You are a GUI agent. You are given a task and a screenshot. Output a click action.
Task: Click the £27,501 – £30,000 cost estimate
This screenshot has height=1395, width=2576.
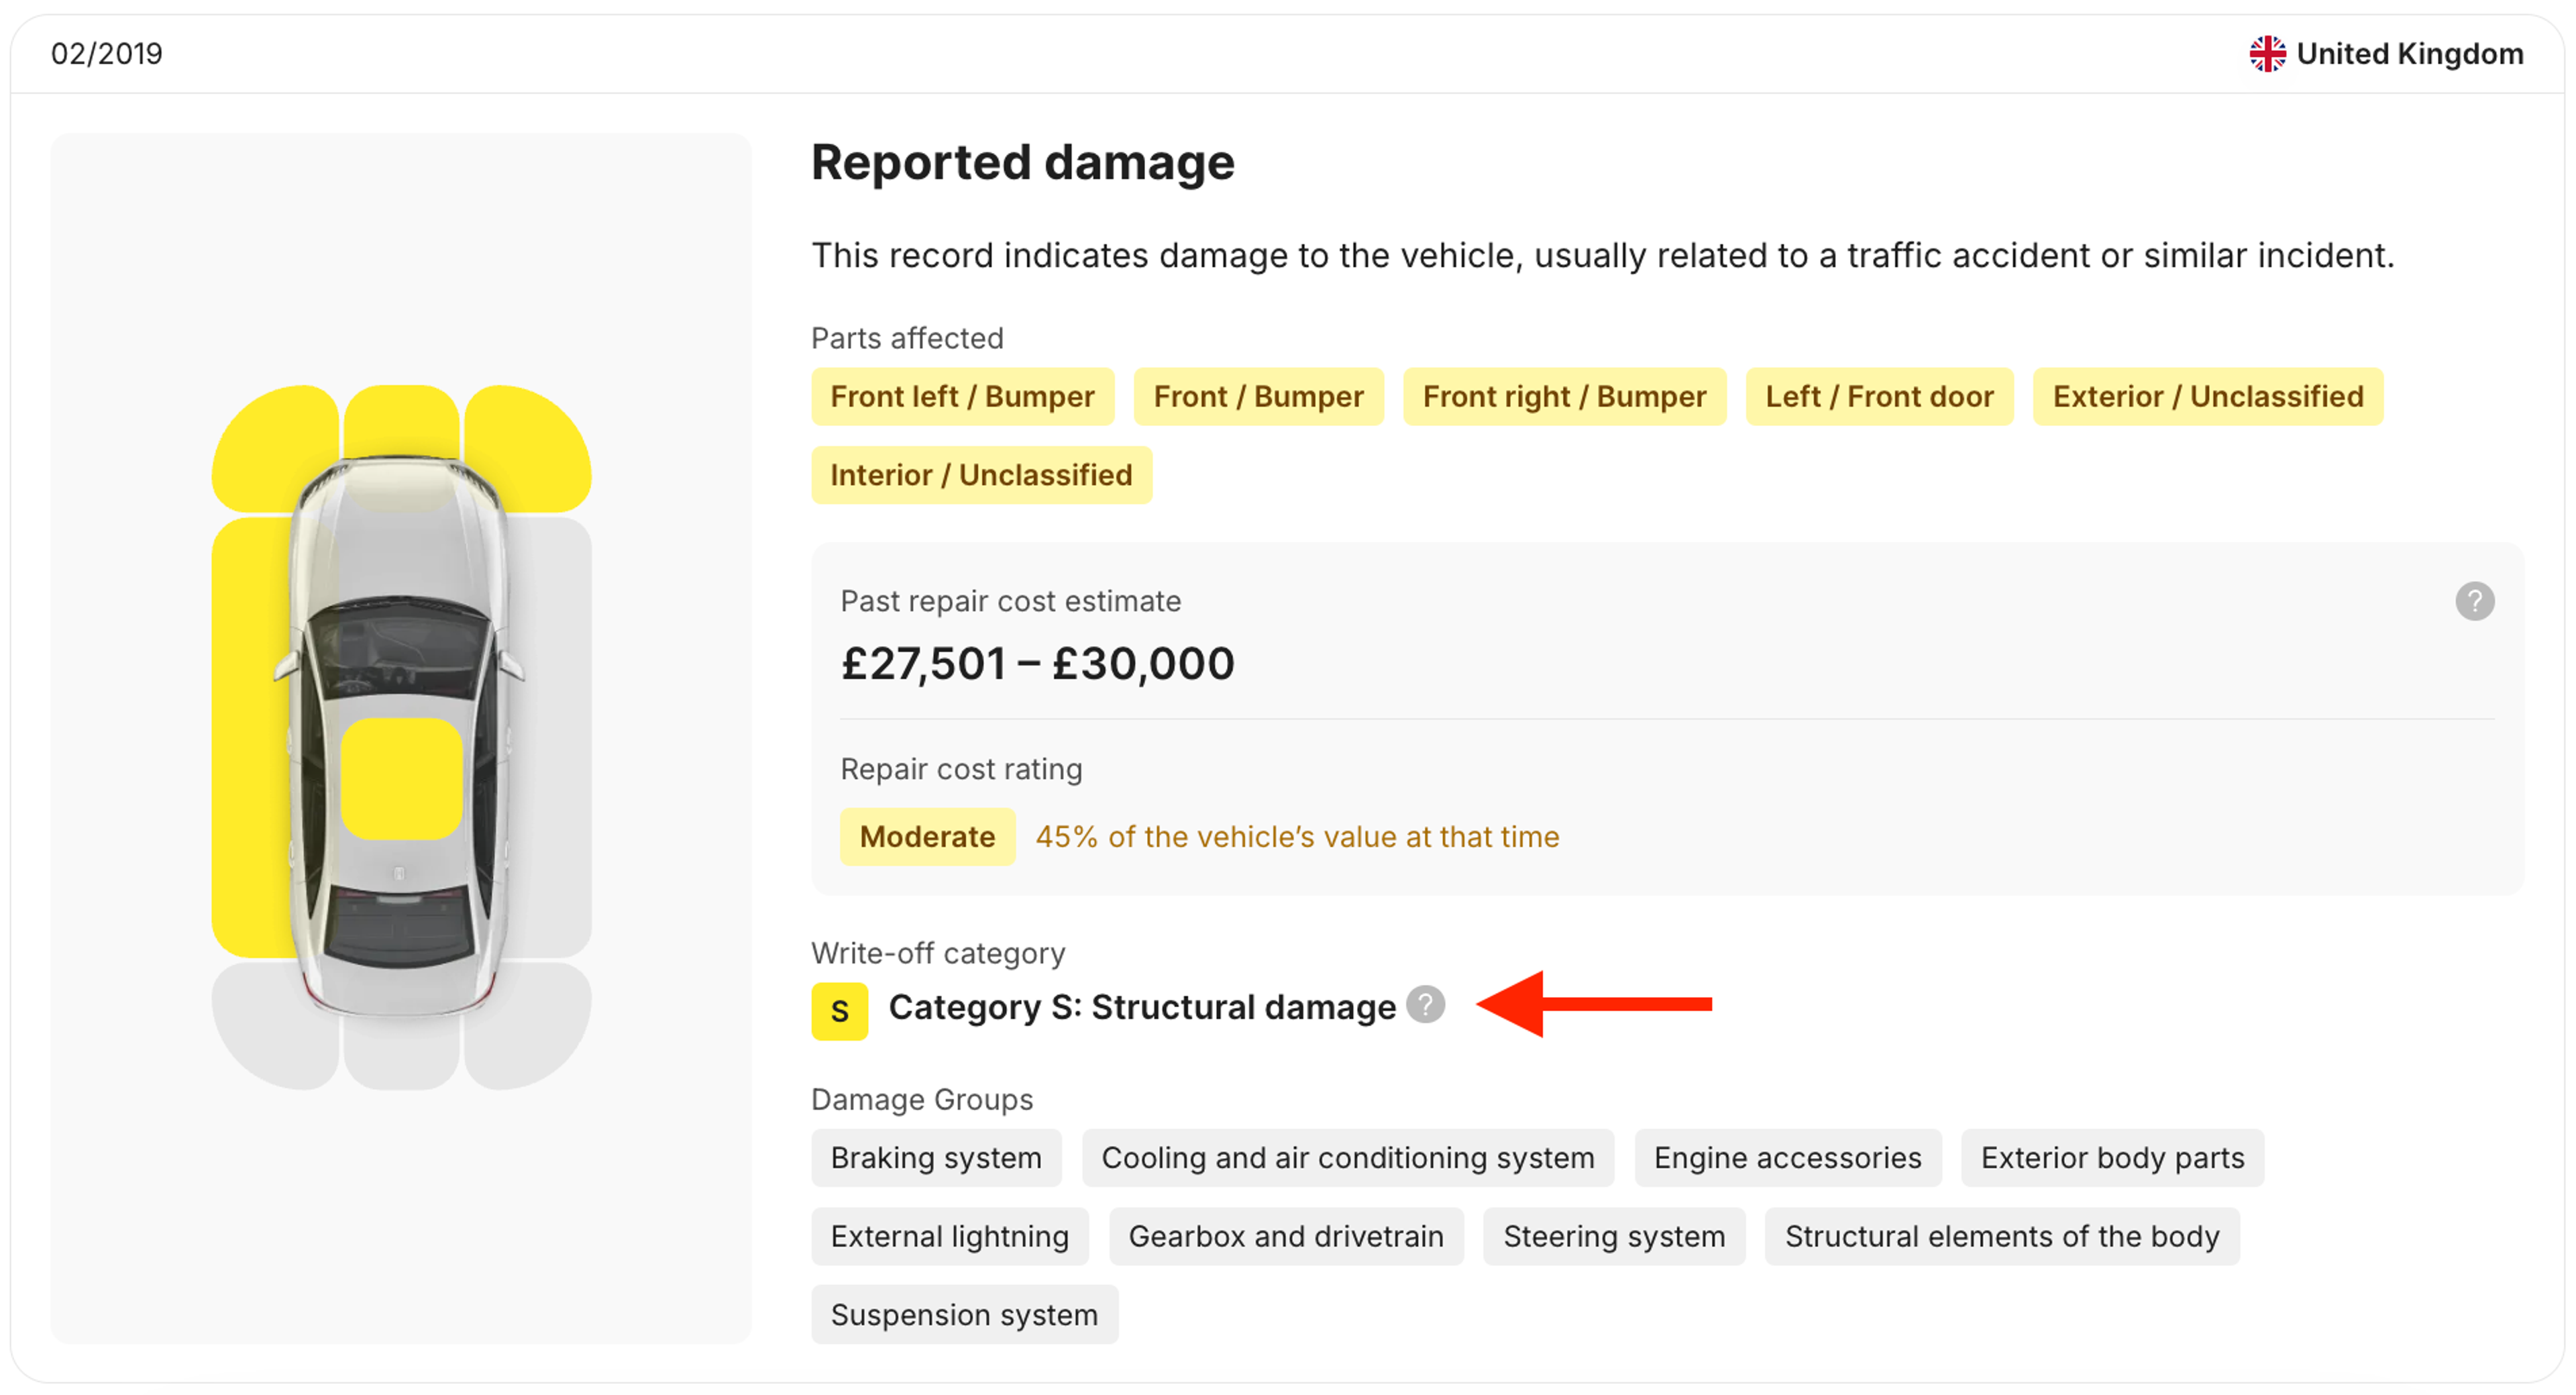point(1038,664)
